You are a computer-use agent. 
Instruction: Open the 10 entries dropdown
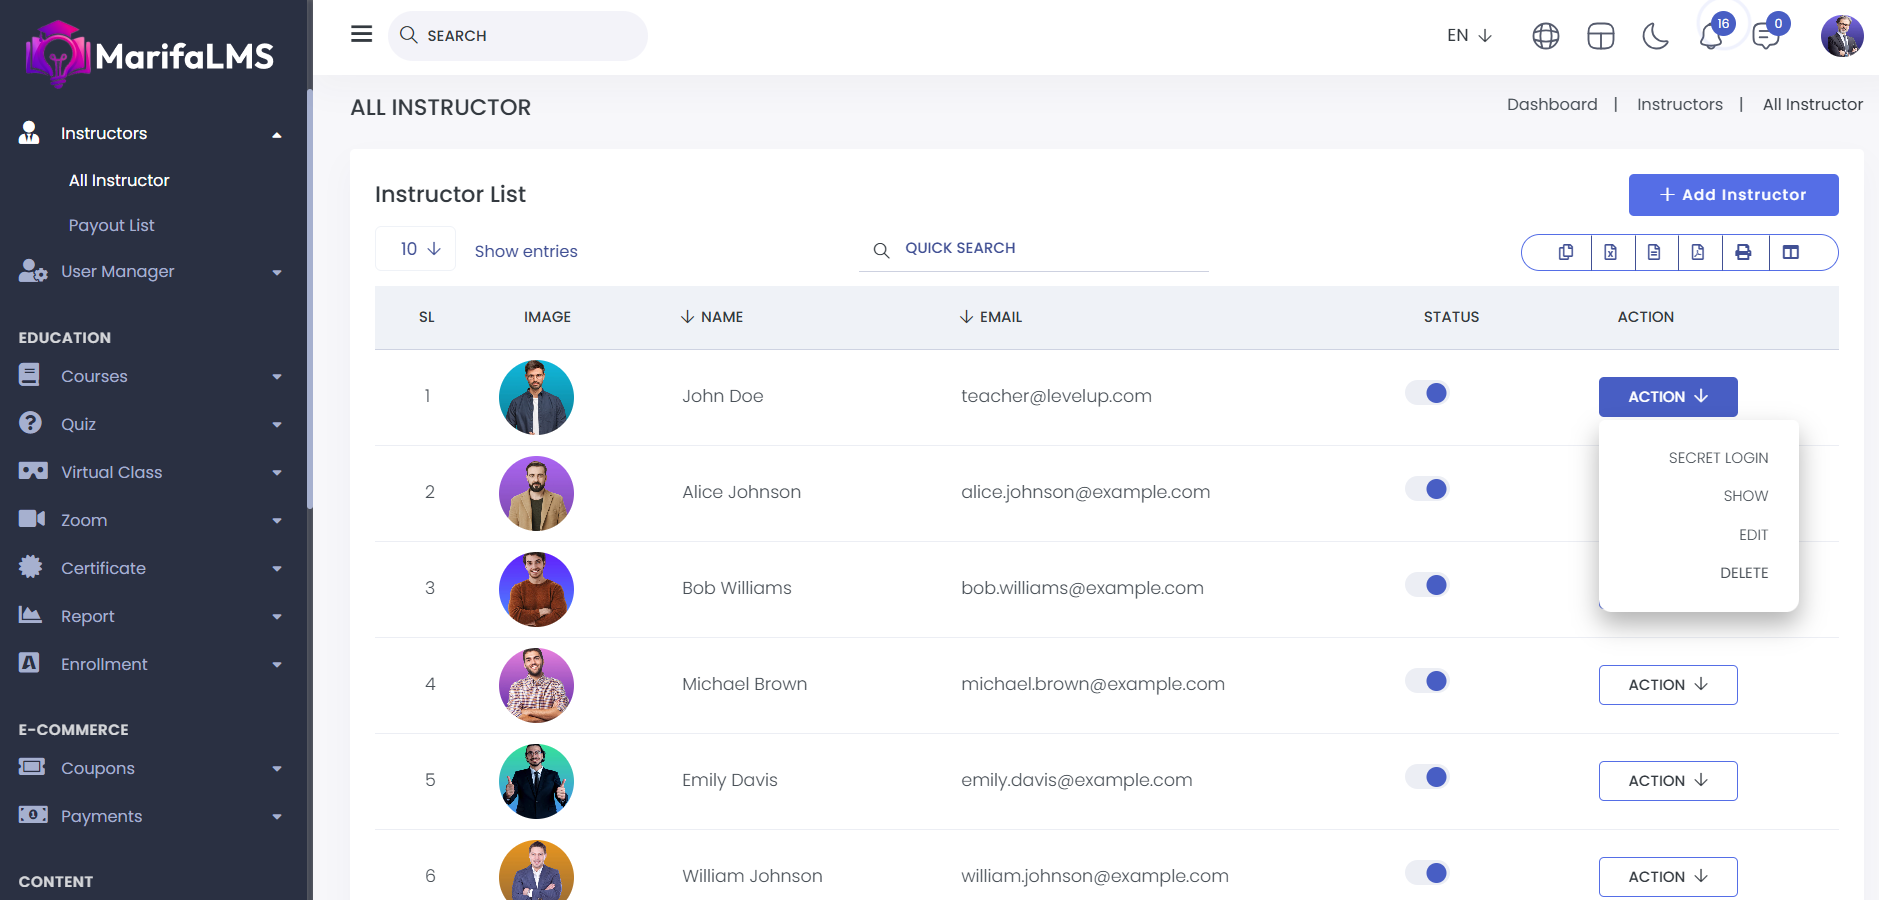(x=416, y=249)
